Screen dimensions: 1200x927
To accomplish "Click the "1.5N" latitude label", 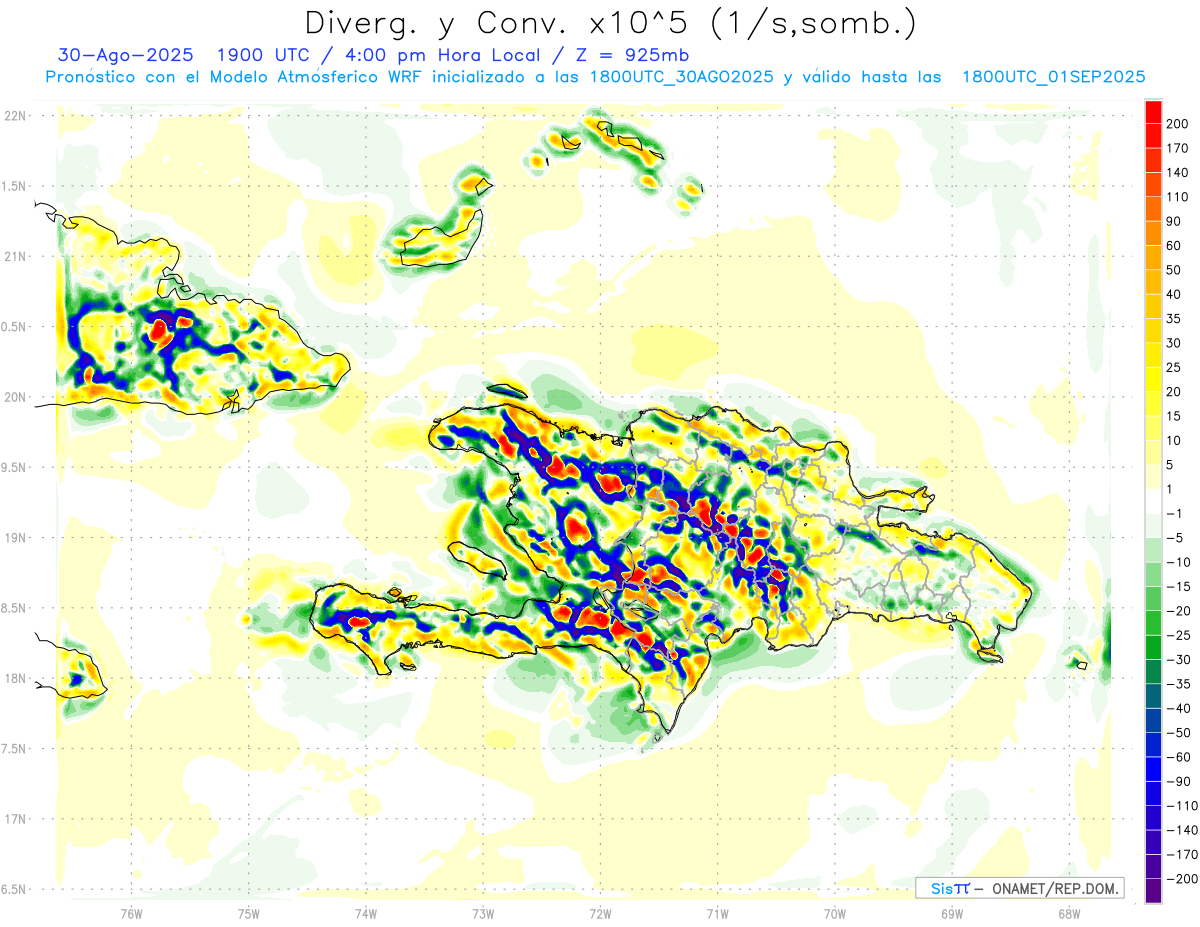I will click(15, 186).
